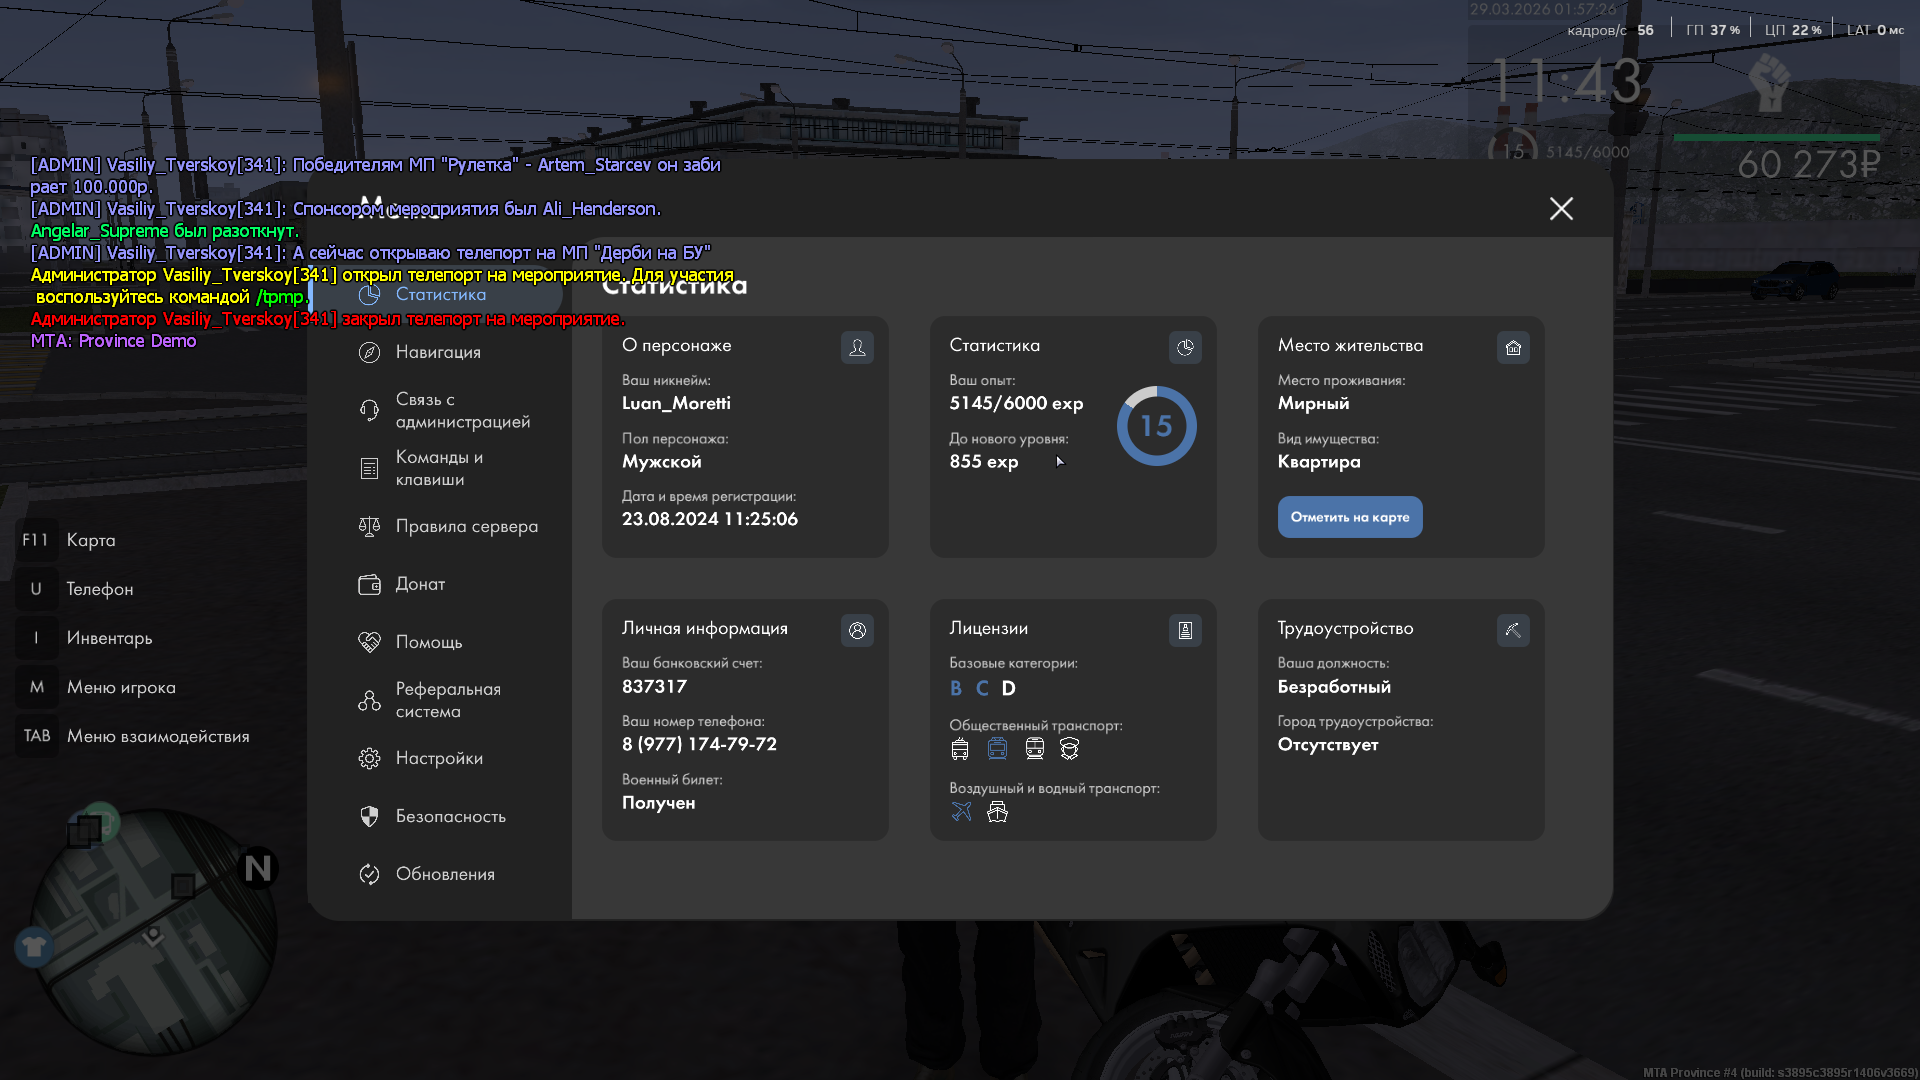1920x1080 pixels.
Task: Click the pie chart icon in Статистика card
Action: (1185, 347)
